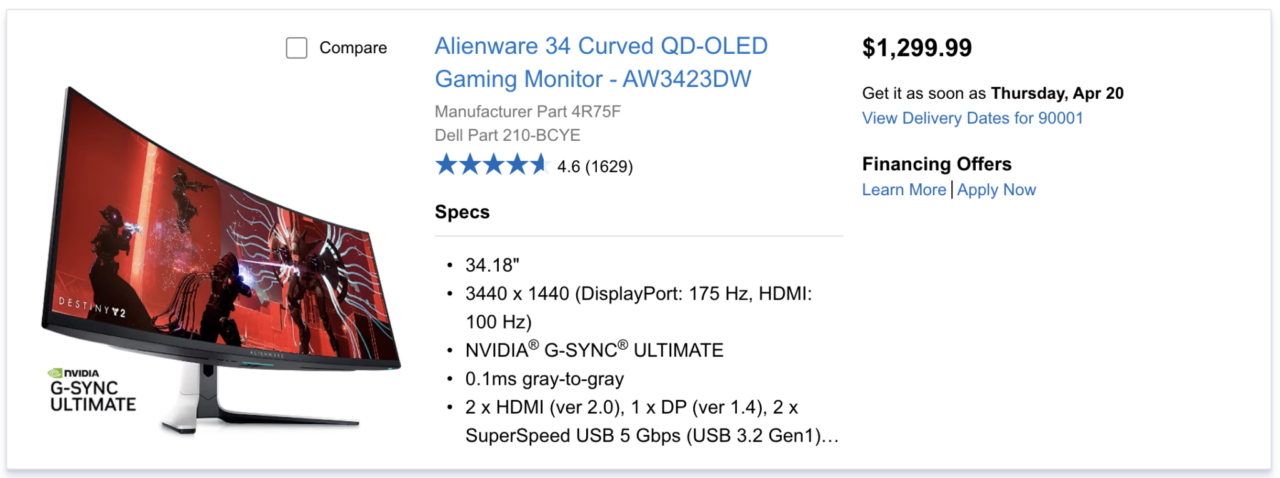Click the Specs section heading
Viewport: 1280px width, 478px height.
coord(462,212)
